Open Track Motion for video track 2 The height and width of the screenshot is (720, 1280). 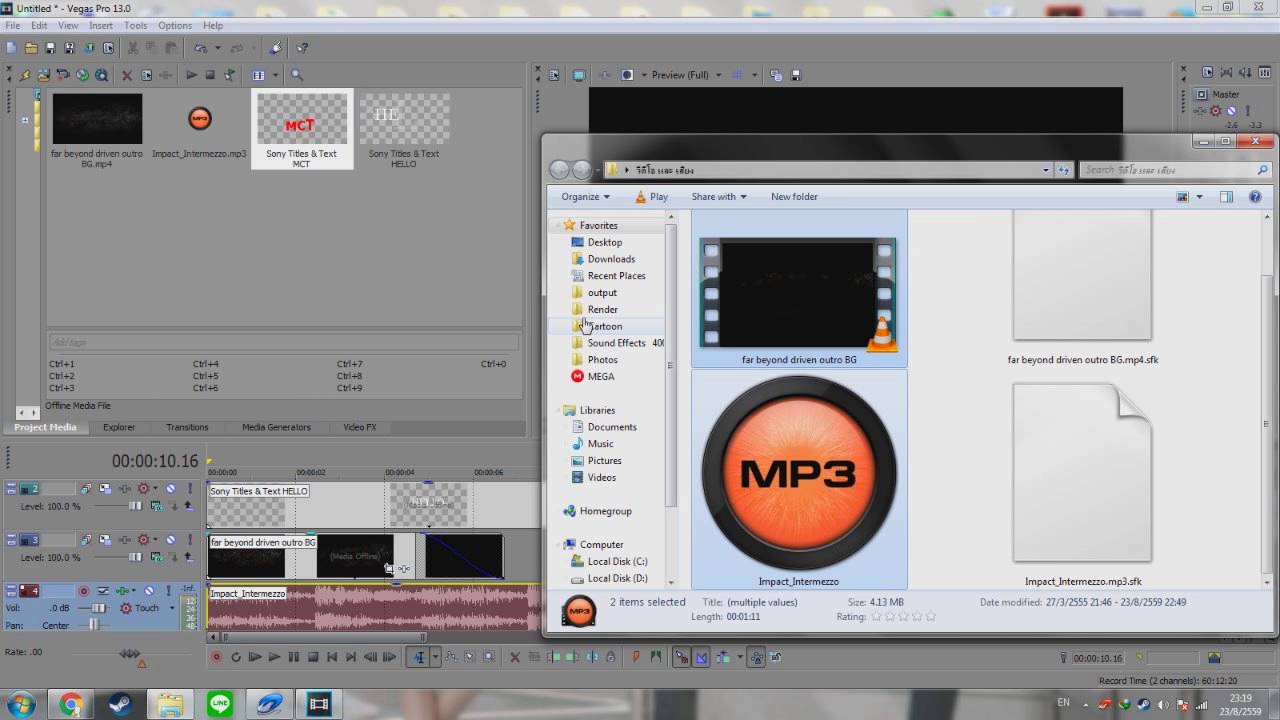(x=105, y=489)
